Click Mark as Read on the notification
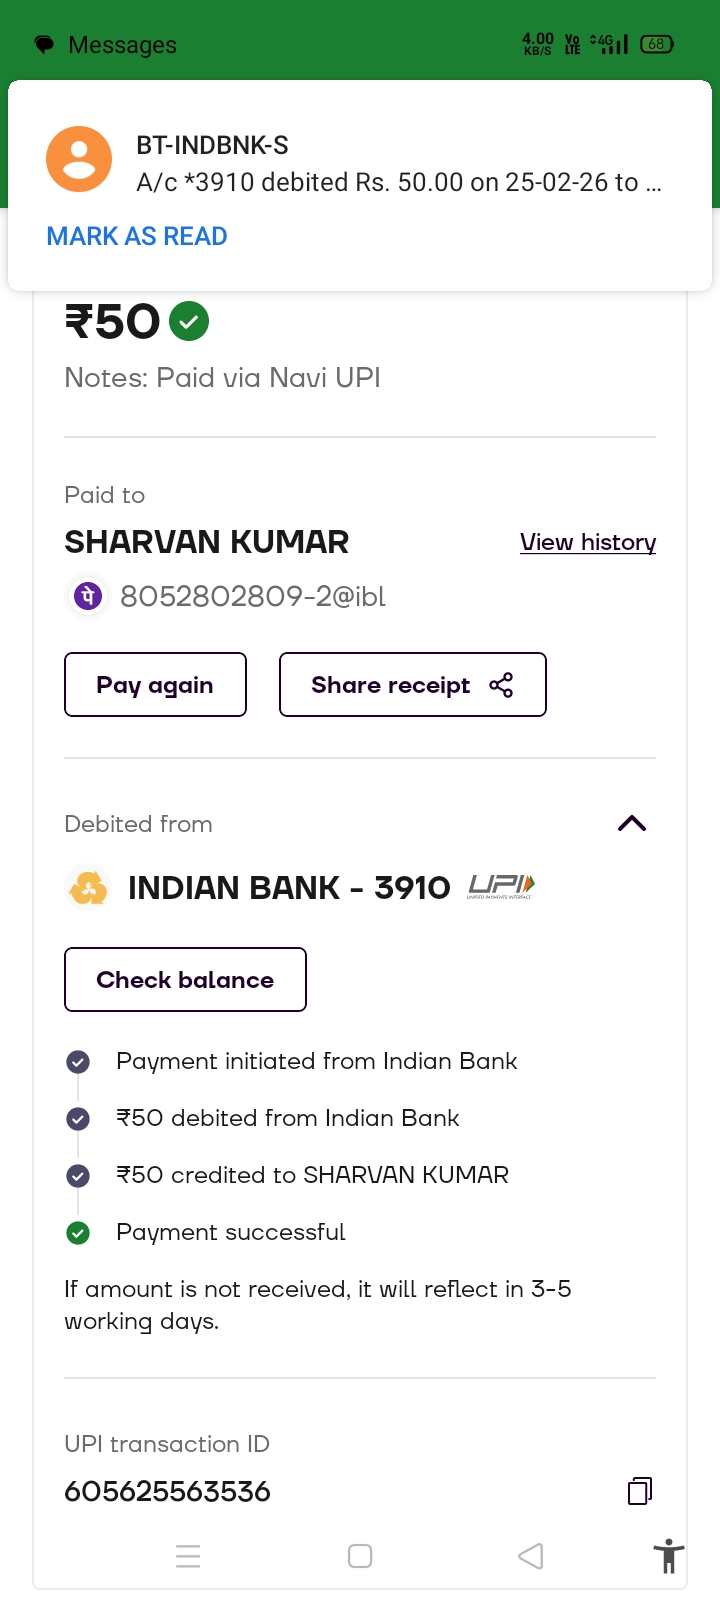The height and width of the screenshot is (1600, 720). [x=137, y=237]
